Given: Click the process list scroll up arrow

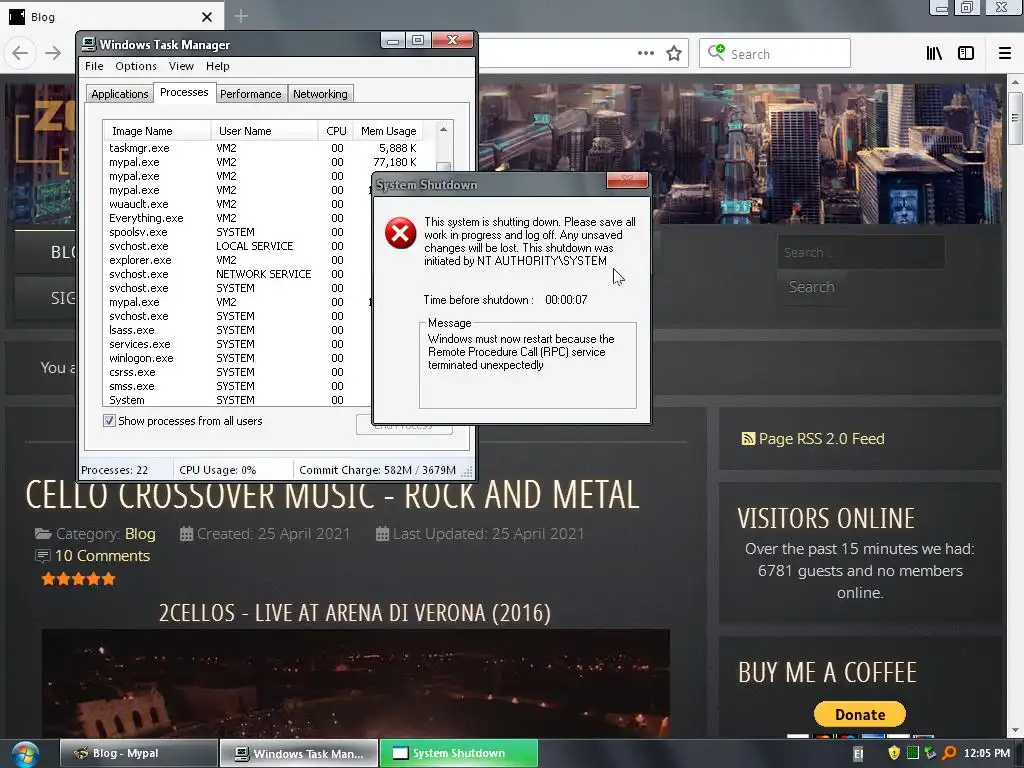Looking at the screenshot, I should click(443, 129).
